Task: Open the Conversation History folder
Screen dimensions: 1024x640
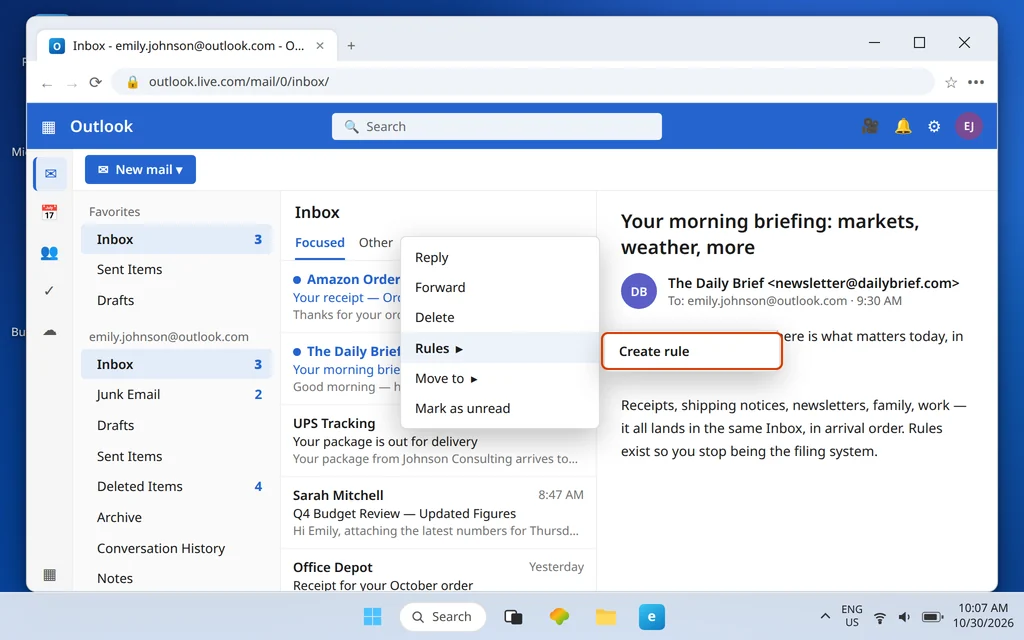Action: tap(176, 549)
